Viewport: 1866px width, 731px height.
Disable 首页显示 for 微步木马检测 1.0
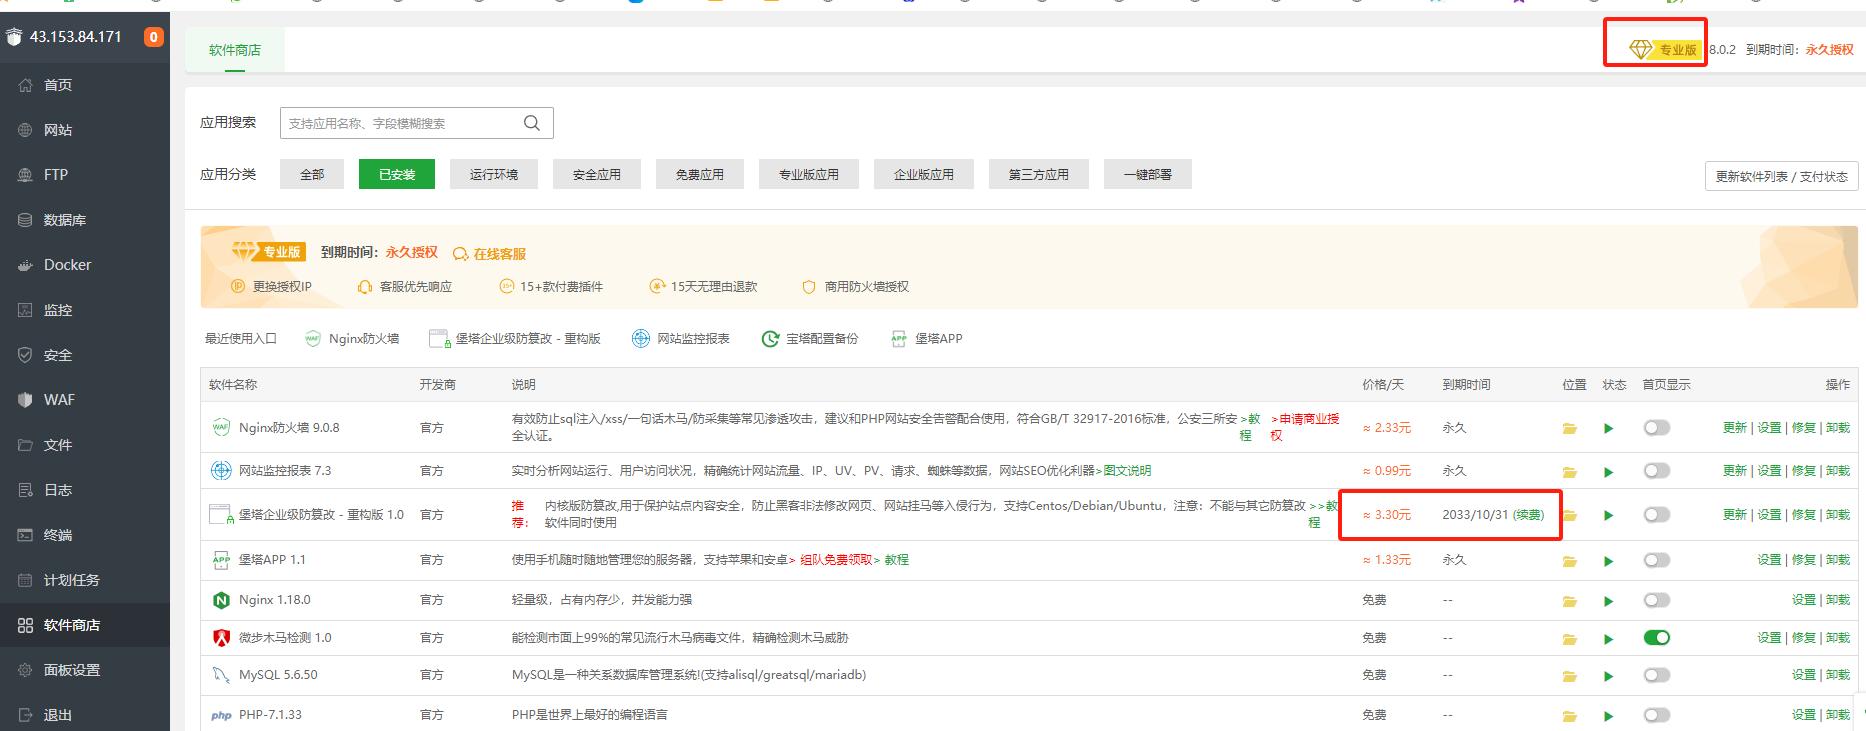pos(1657,638)
